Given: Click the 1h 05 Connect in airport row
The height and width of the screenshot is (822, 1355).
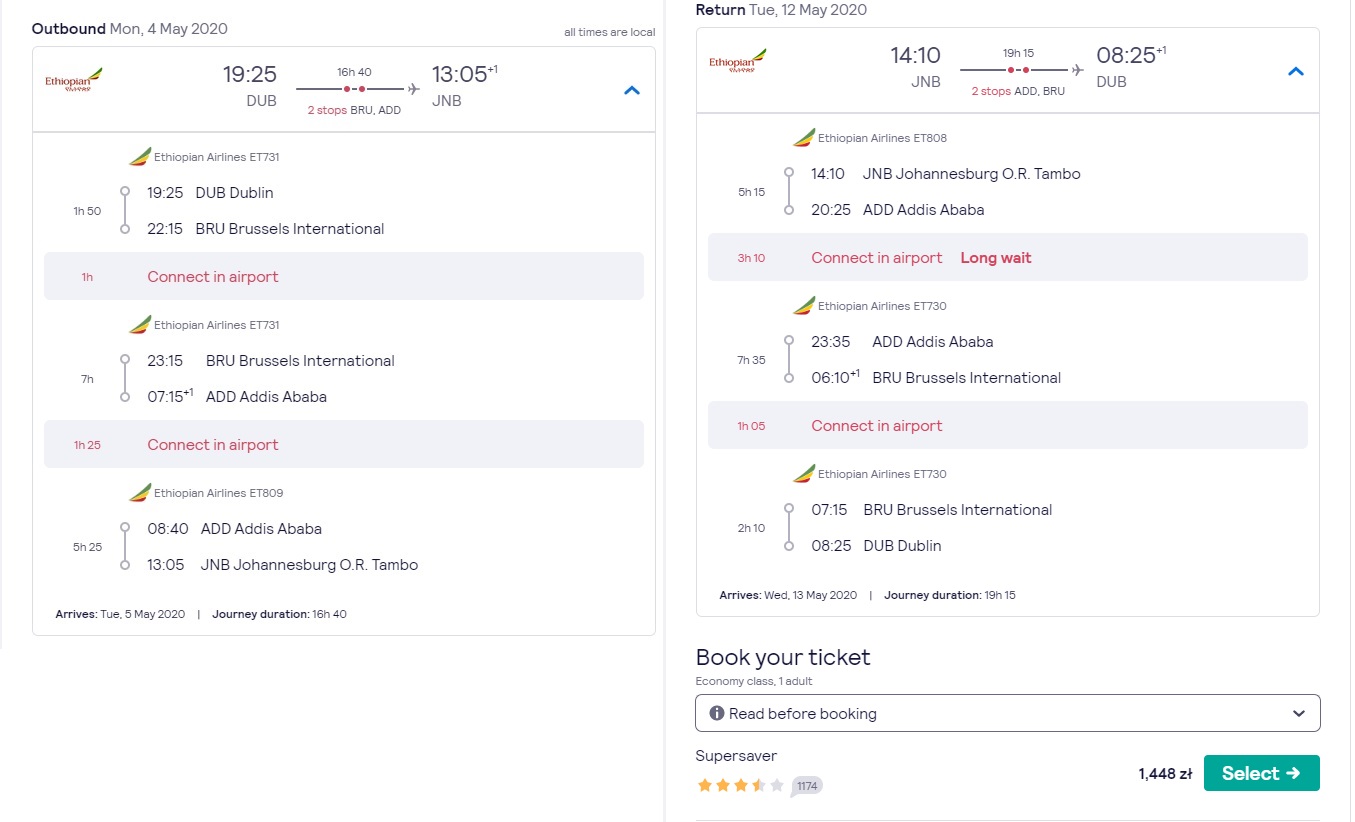Looking at the screenshot, I should coord(1008,425).
